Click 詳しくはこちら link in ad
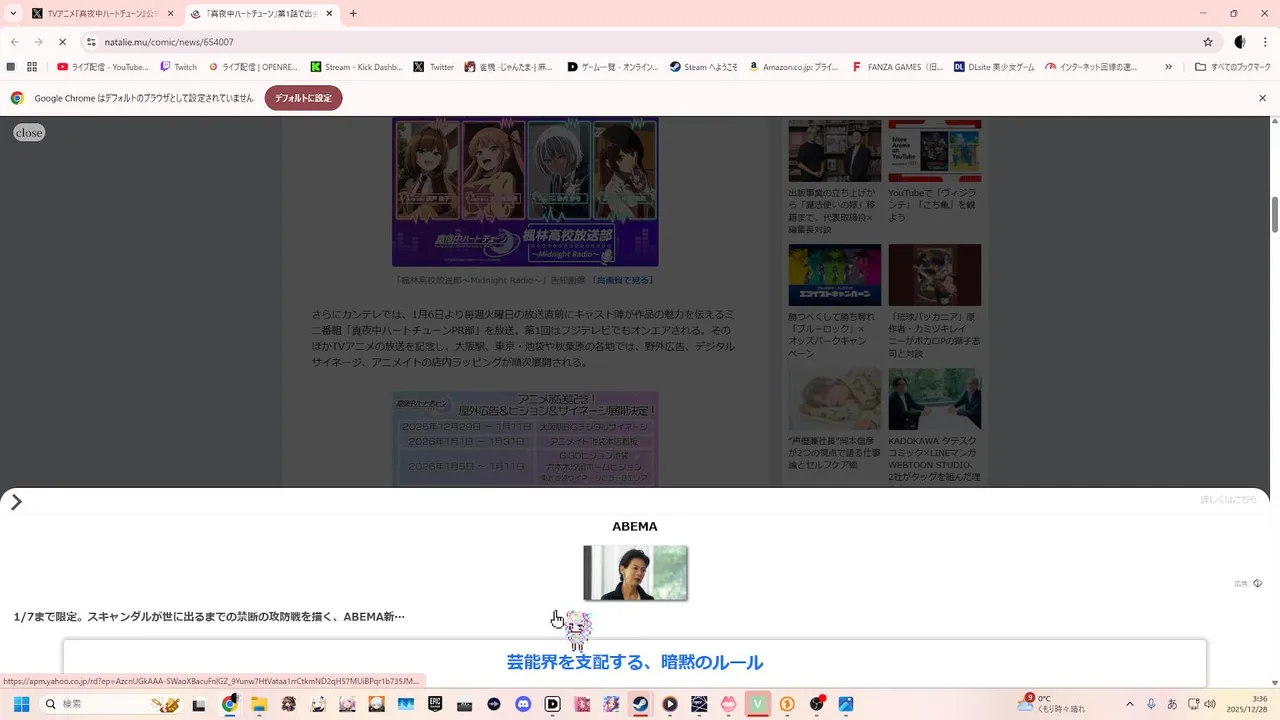Image resolution: width=1280 pixels, height=720 pixels. (x=1228, y=500)
